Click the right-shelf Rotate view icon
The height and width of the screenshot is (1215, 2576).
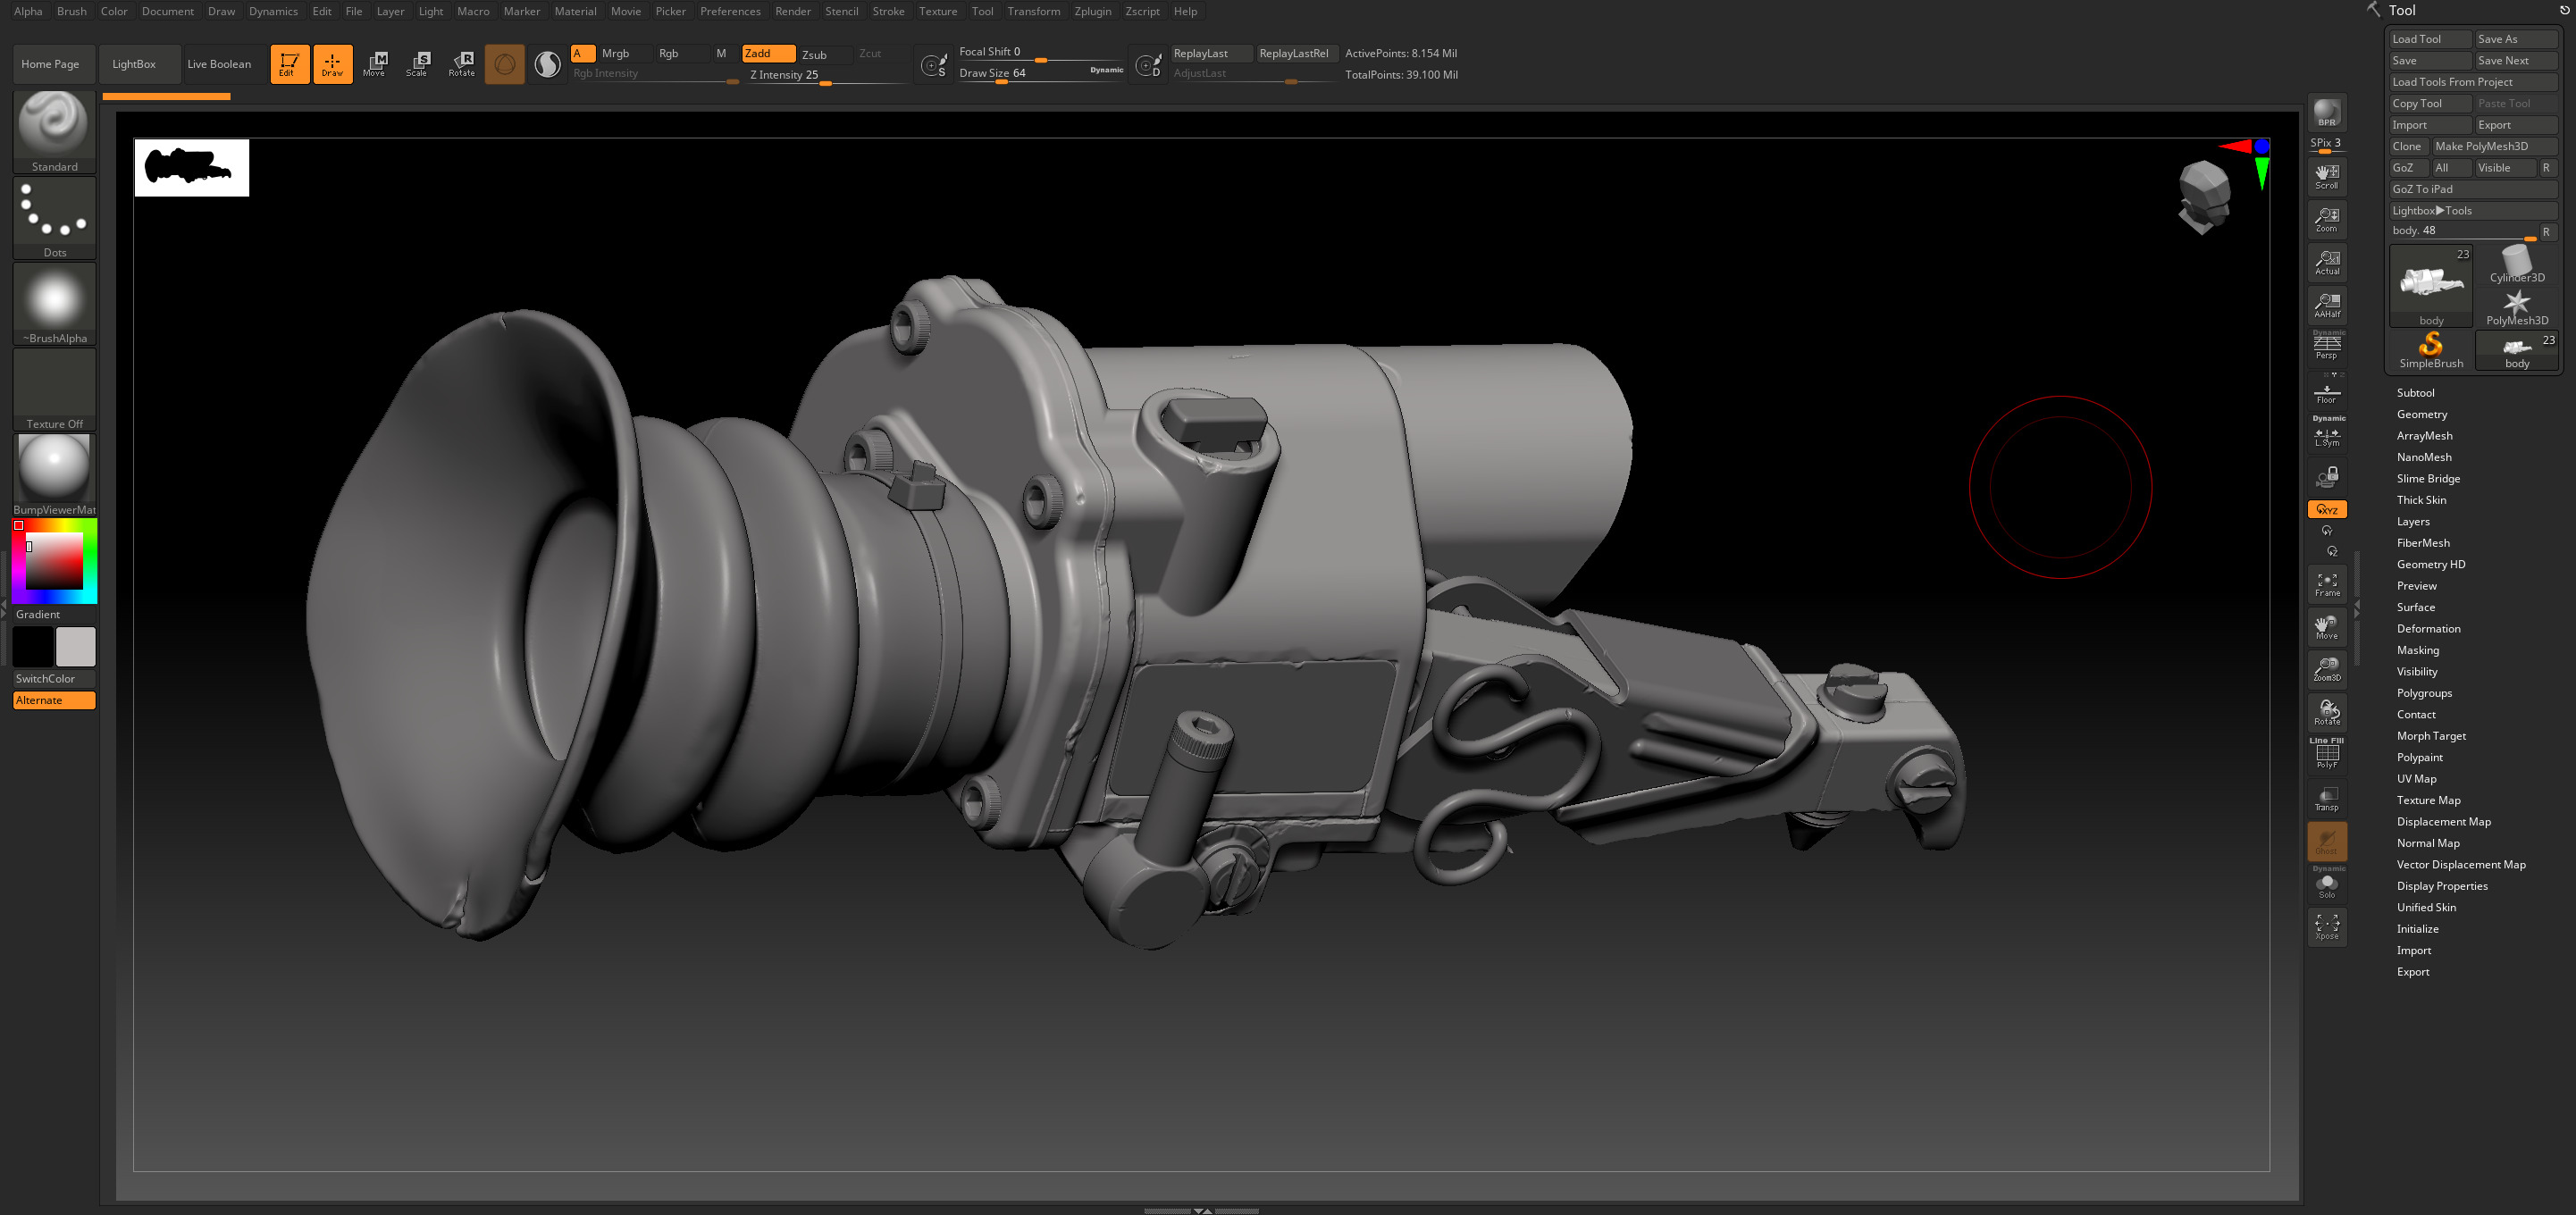(x=2326, y=712)
